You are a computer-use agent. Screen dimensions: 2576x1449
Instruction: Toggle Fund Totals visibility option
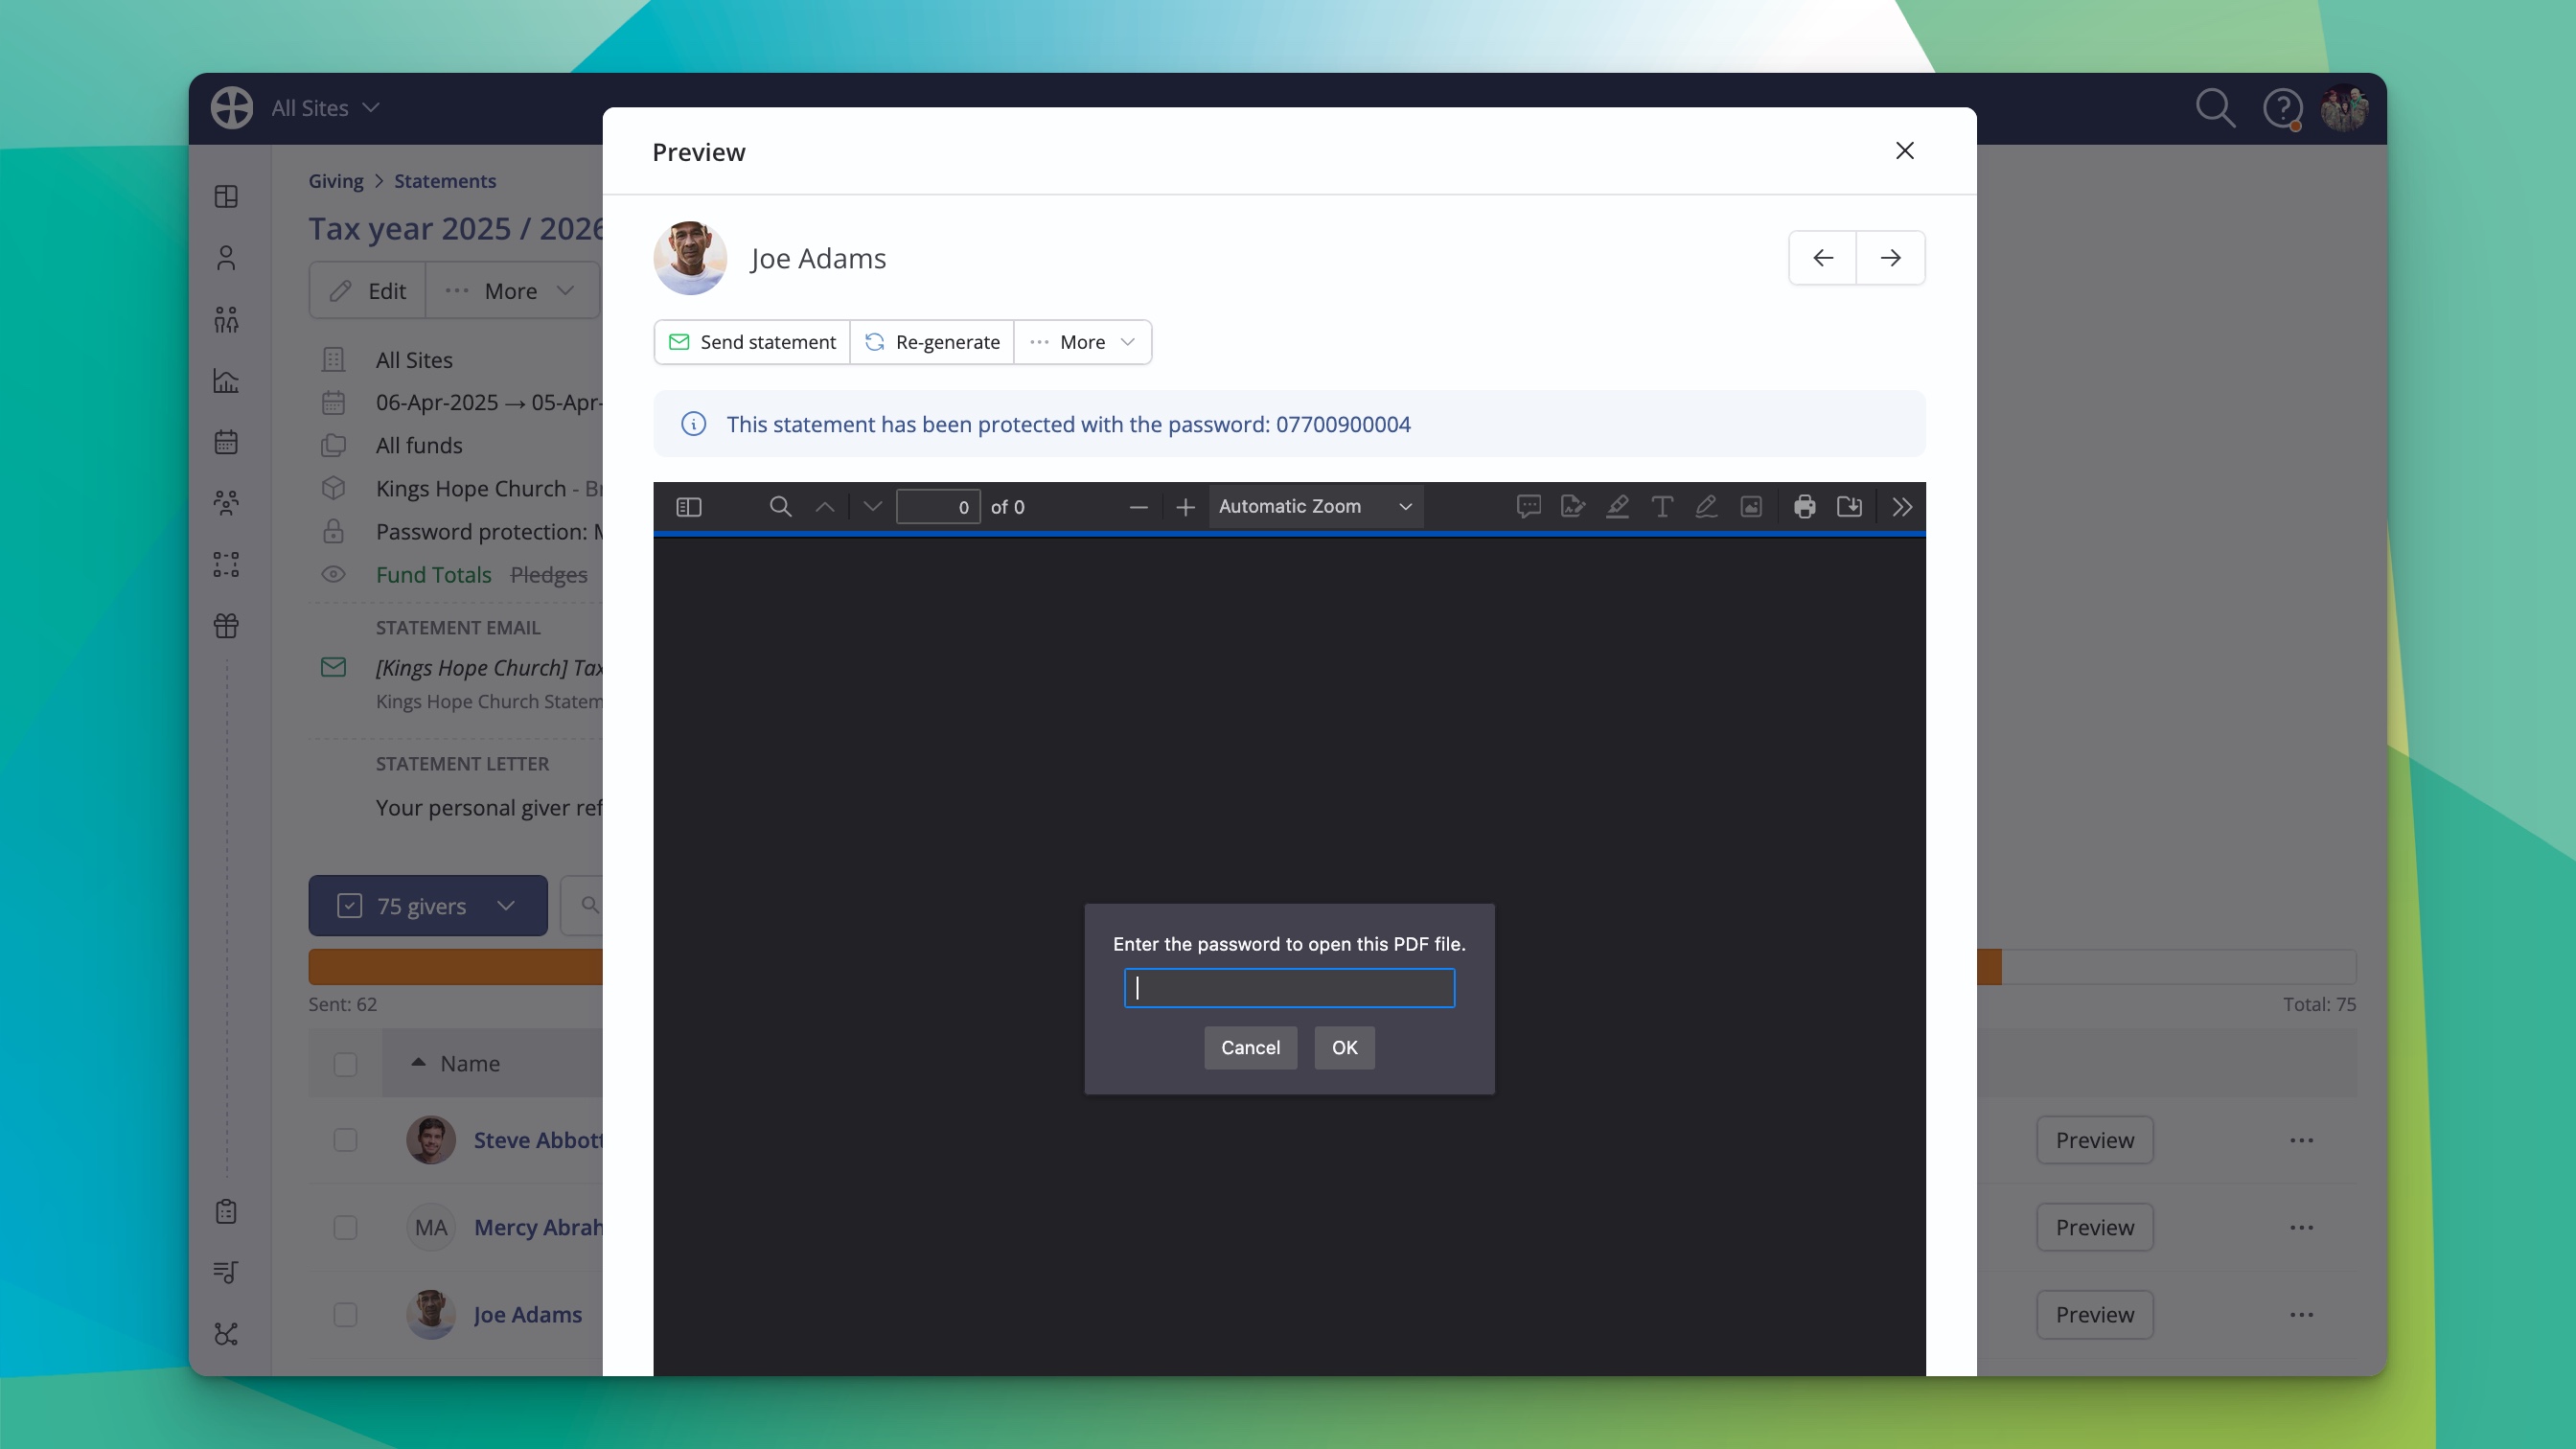[433, 575]
